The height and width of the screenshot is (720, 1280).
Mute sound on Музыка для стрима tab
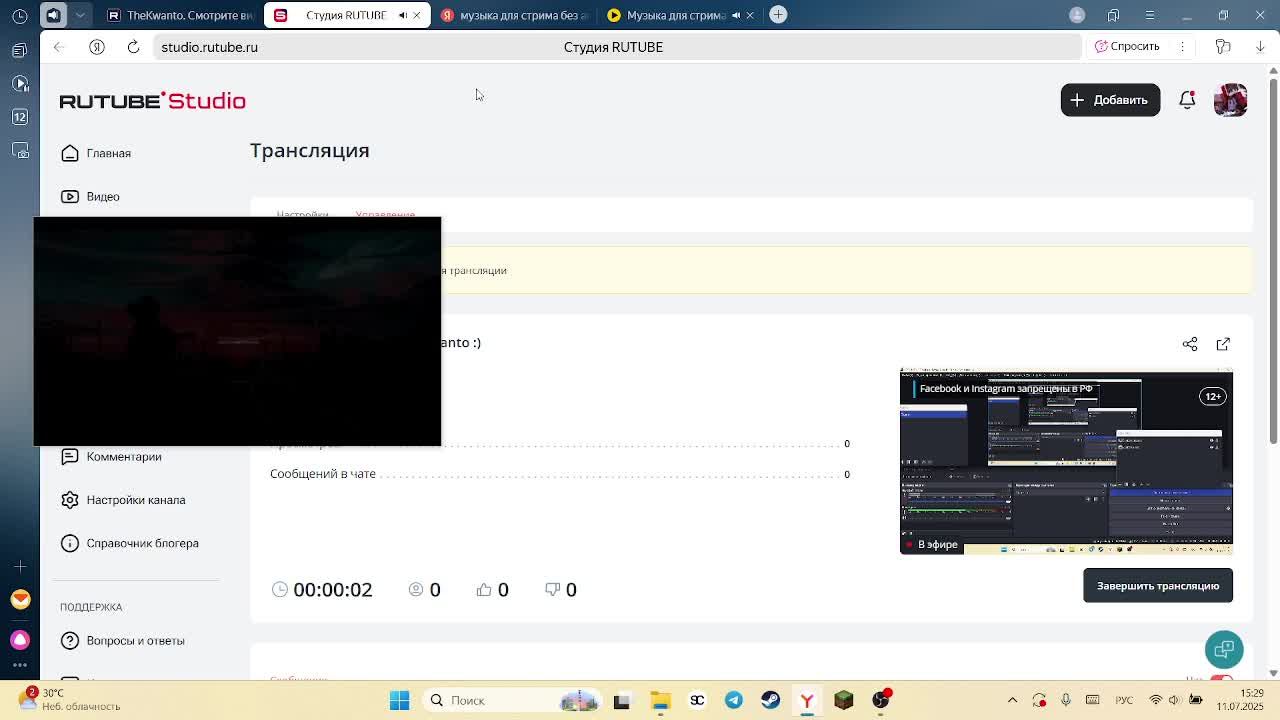point(735,15)
